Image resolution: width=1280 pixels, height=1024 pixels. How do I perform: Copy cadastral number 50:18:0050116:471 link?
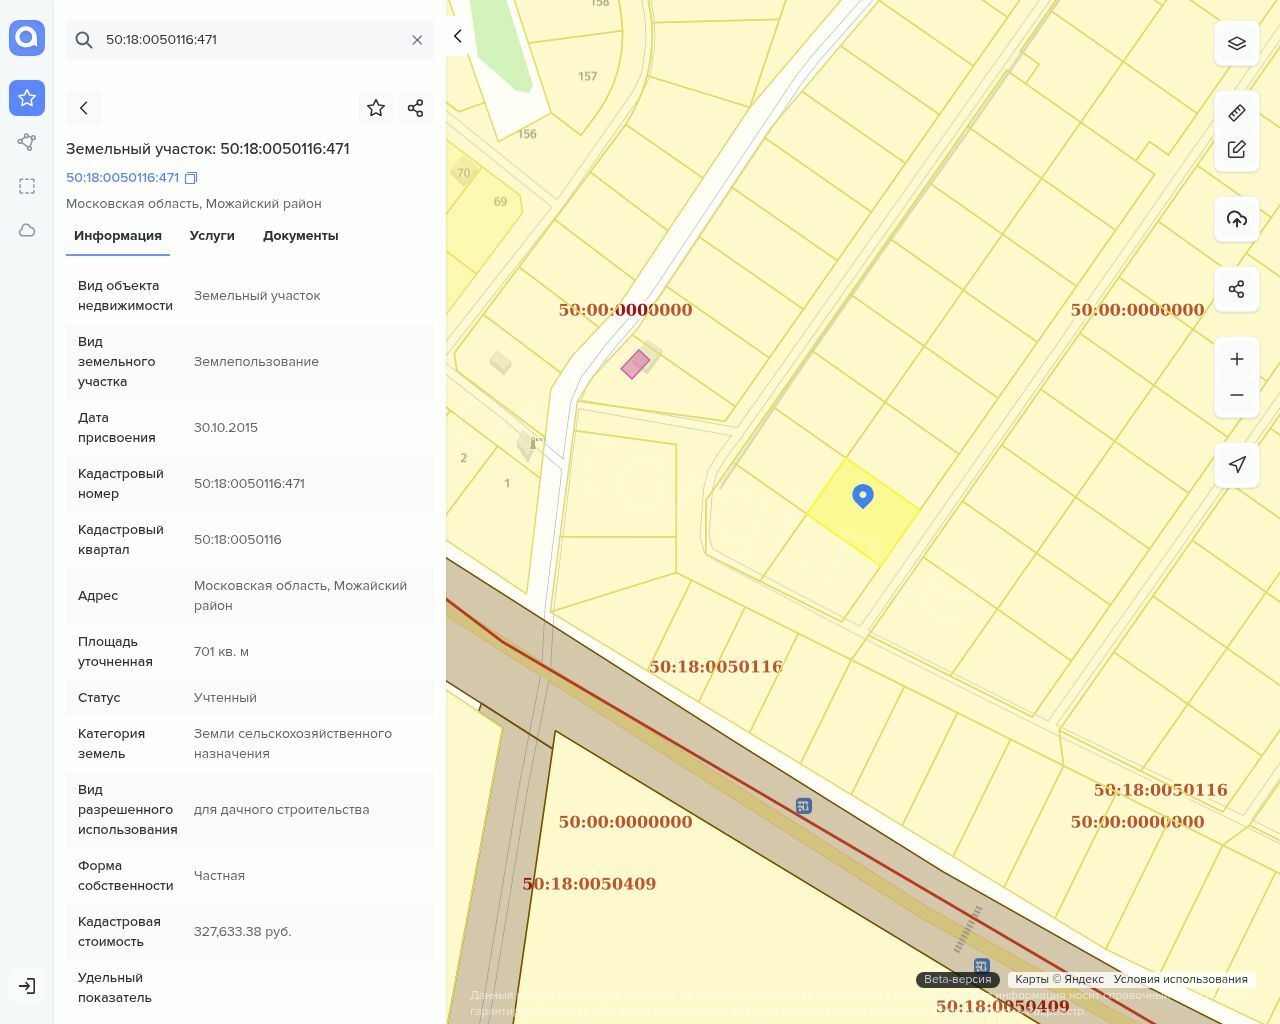click(x=191, y=178)
